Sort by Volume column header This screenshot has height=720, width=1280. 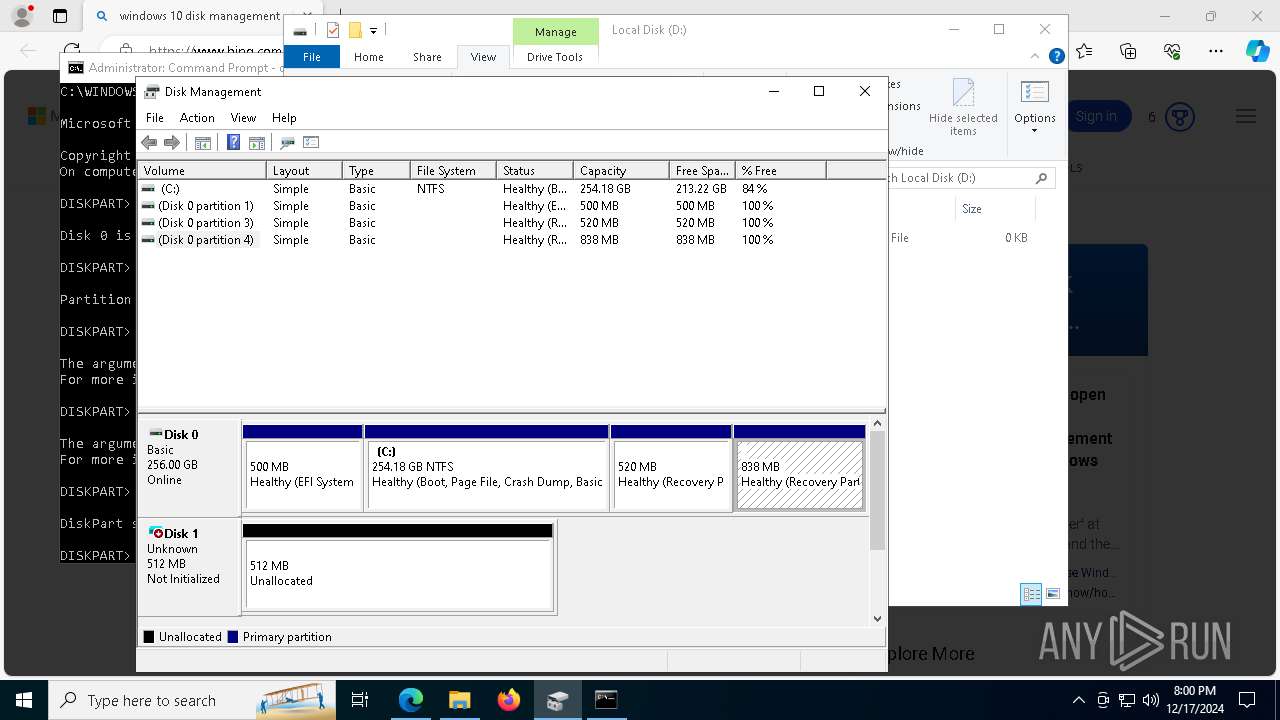click(x=202, y=171)
